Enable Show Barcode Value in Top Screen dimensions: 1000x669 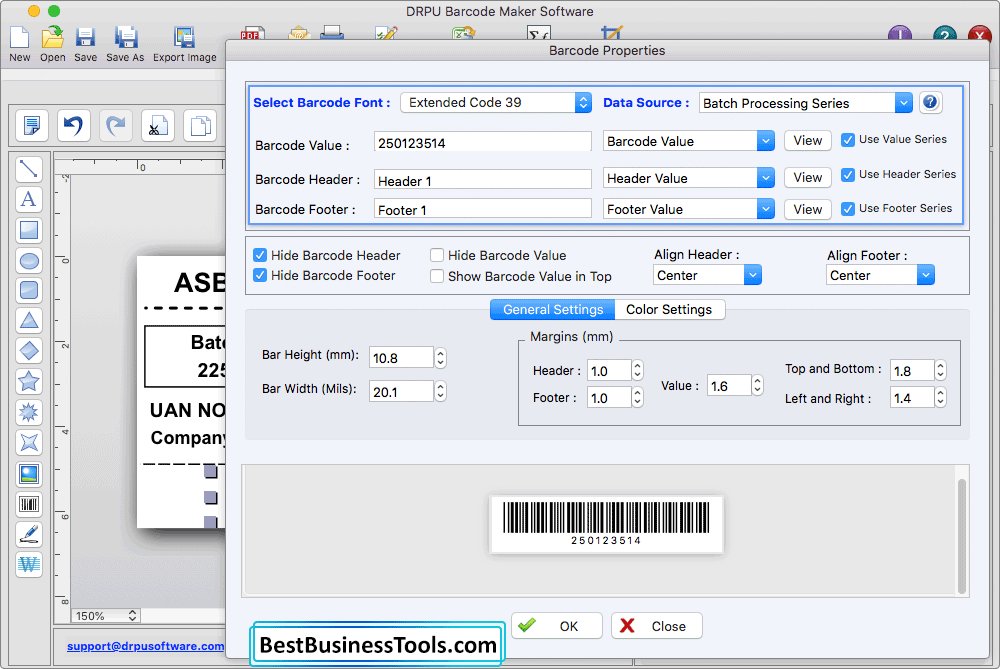click(437, 276)
